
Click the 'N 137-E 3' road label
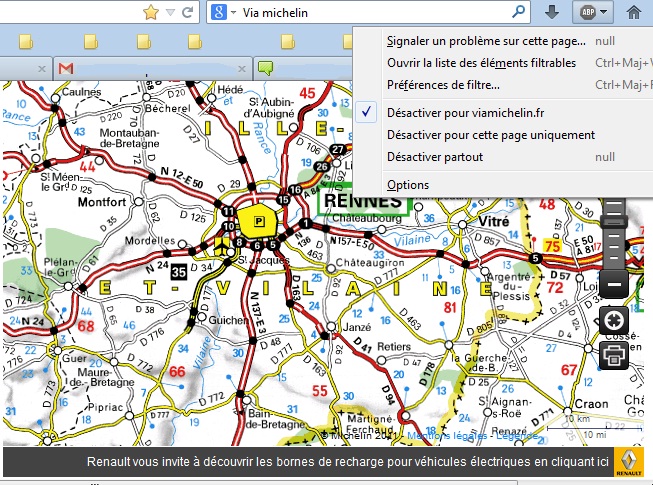tap(257, 313)
